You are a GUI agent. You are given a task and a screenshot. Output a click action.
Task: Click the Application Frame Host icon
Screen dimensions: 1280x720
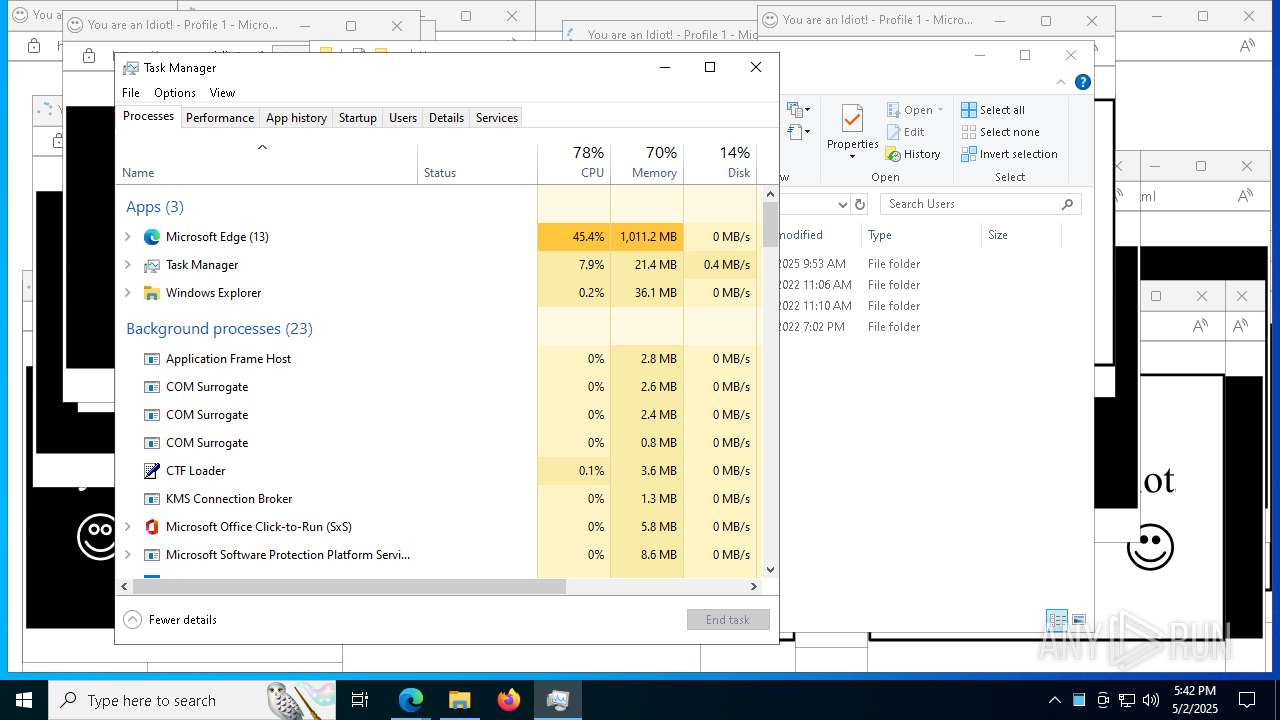click(x=152, y=359)
